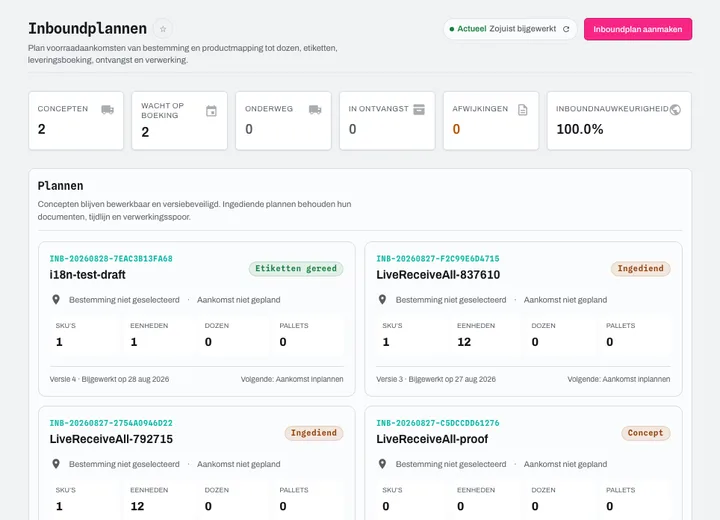This screenshot has height=520, width=720.
Task: Click the Dozen value in LiveReceiveAll-837610 card
Action: point(535,342)
